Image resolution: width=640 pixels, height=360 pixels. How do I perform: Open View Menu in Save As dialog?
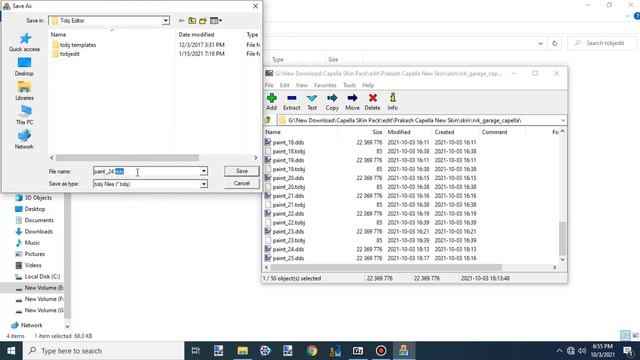216,20
